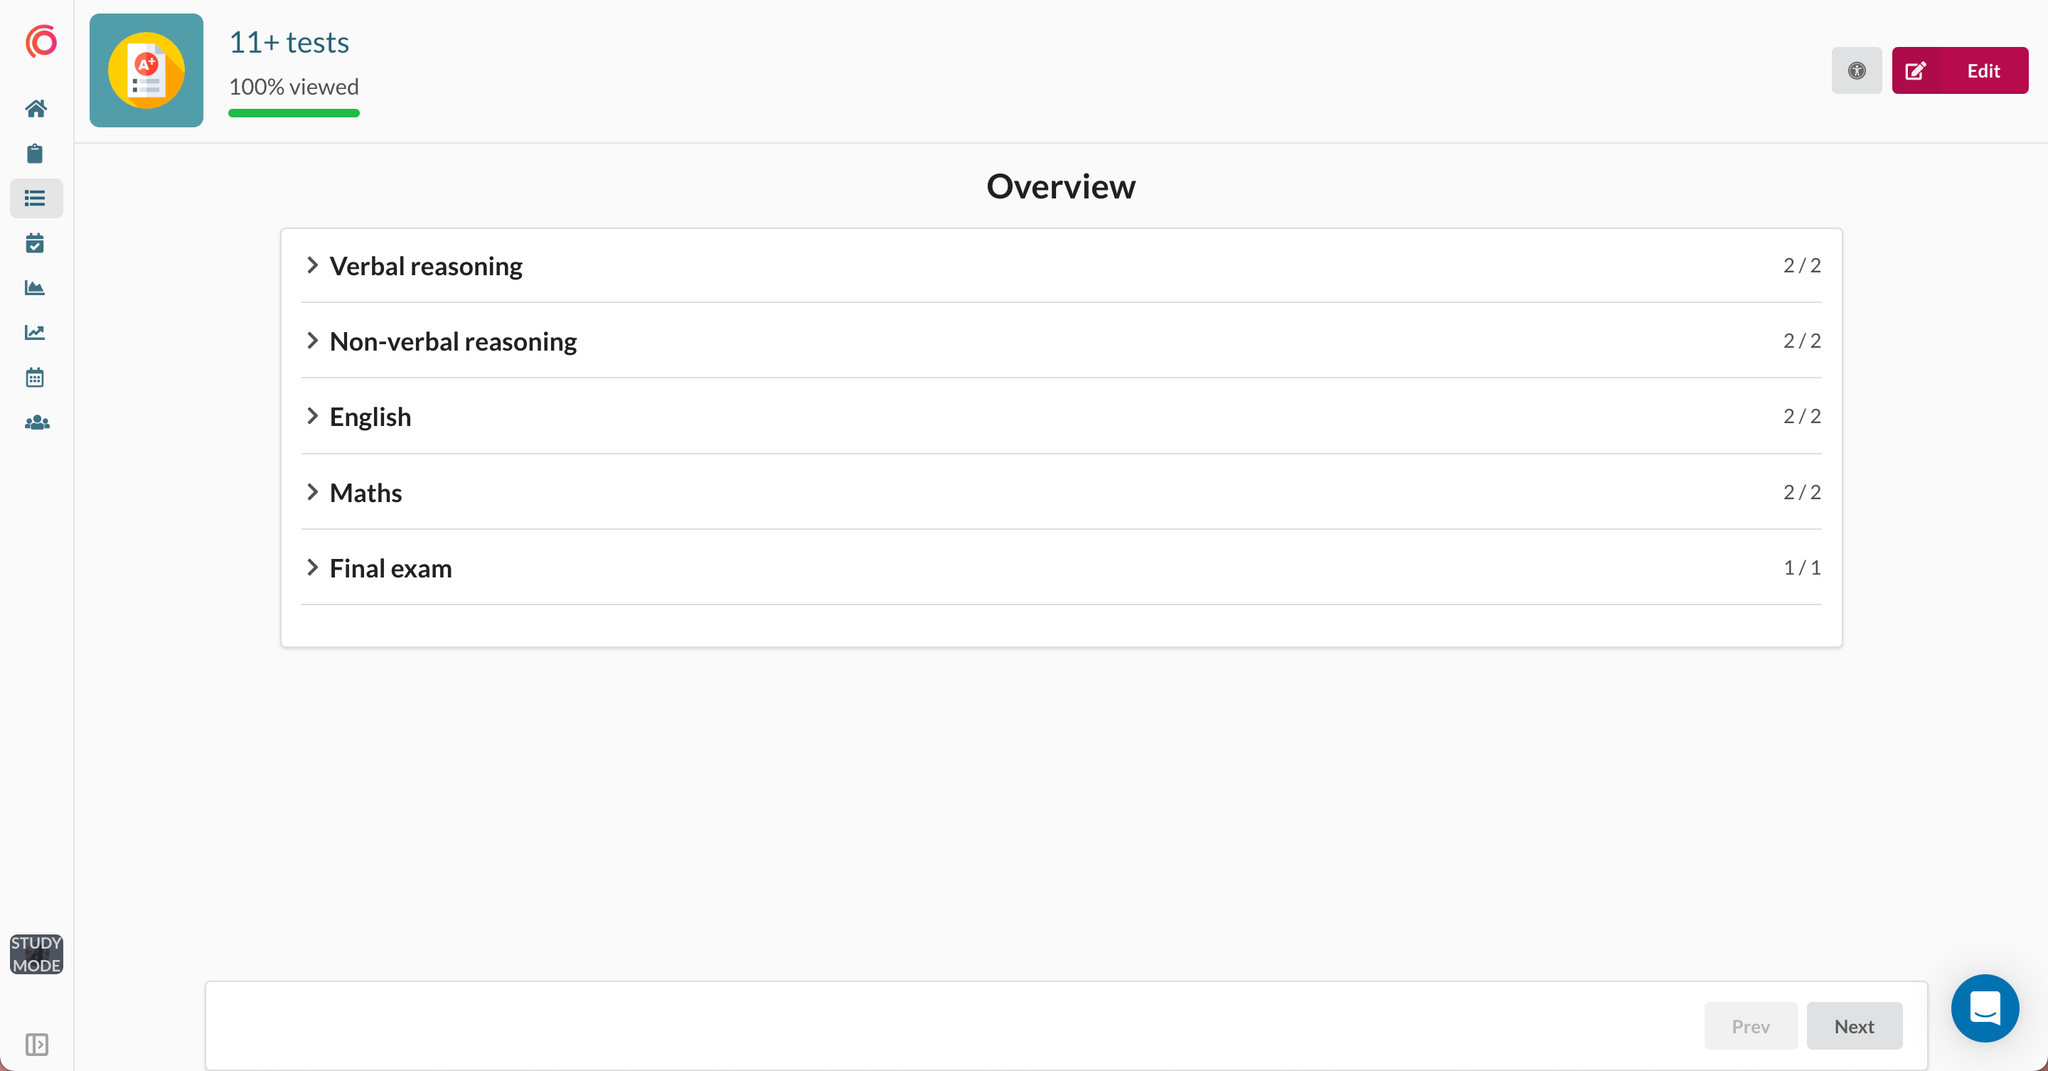Open the chat support bubble

pyautogui.click(x=1984, y=1008)
